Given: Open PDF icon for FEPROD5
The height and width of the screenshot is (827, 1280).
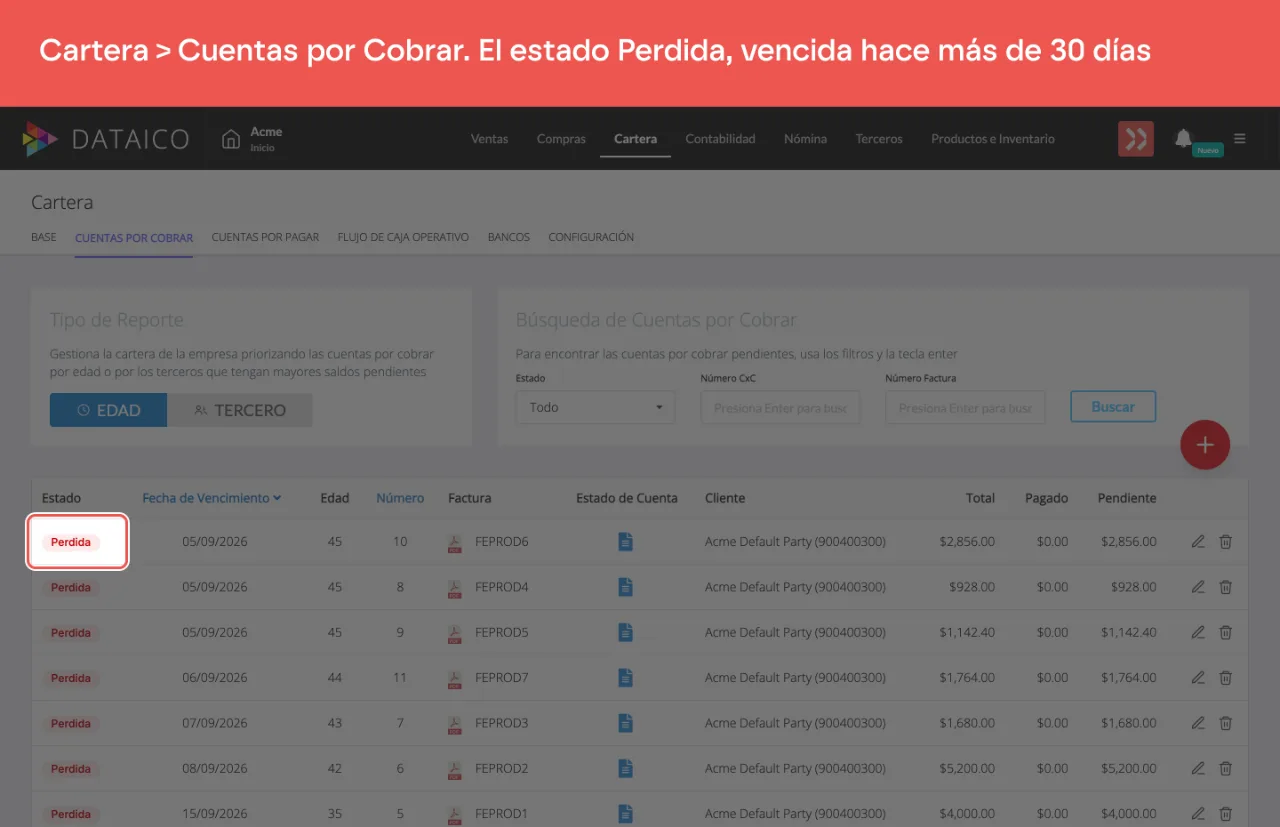Looking at the screenshot, I should pos(454,633).
